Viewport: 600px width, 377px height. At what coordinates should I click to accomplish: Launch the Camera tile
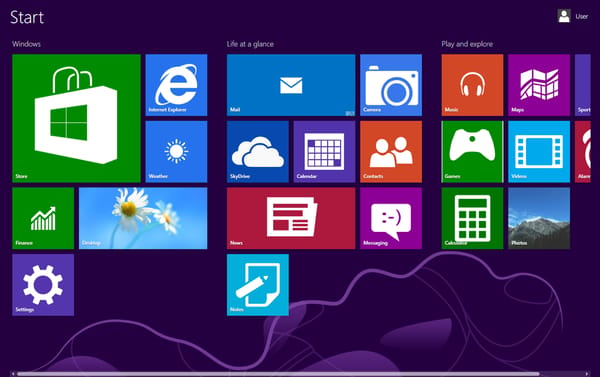click(391, 85)
